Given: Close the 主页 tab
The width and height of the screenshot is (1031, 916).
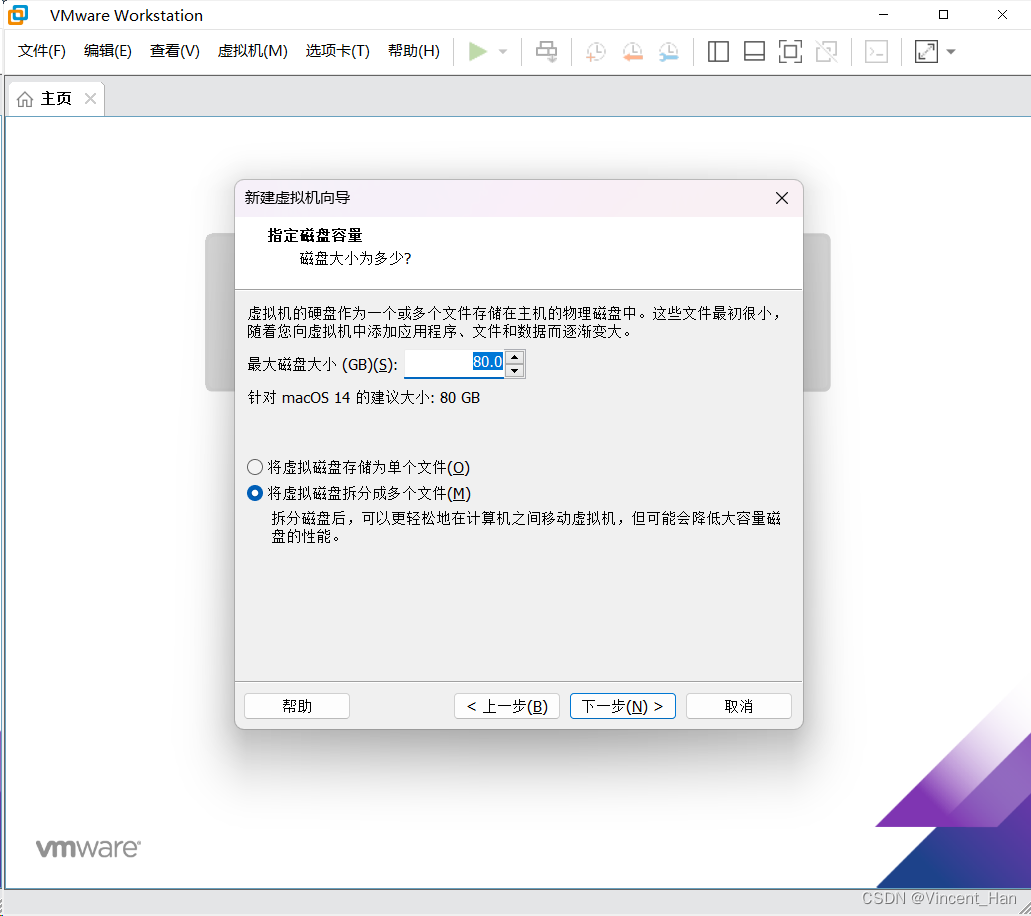Looking at the screenshot, I should (x=91, y=99).
